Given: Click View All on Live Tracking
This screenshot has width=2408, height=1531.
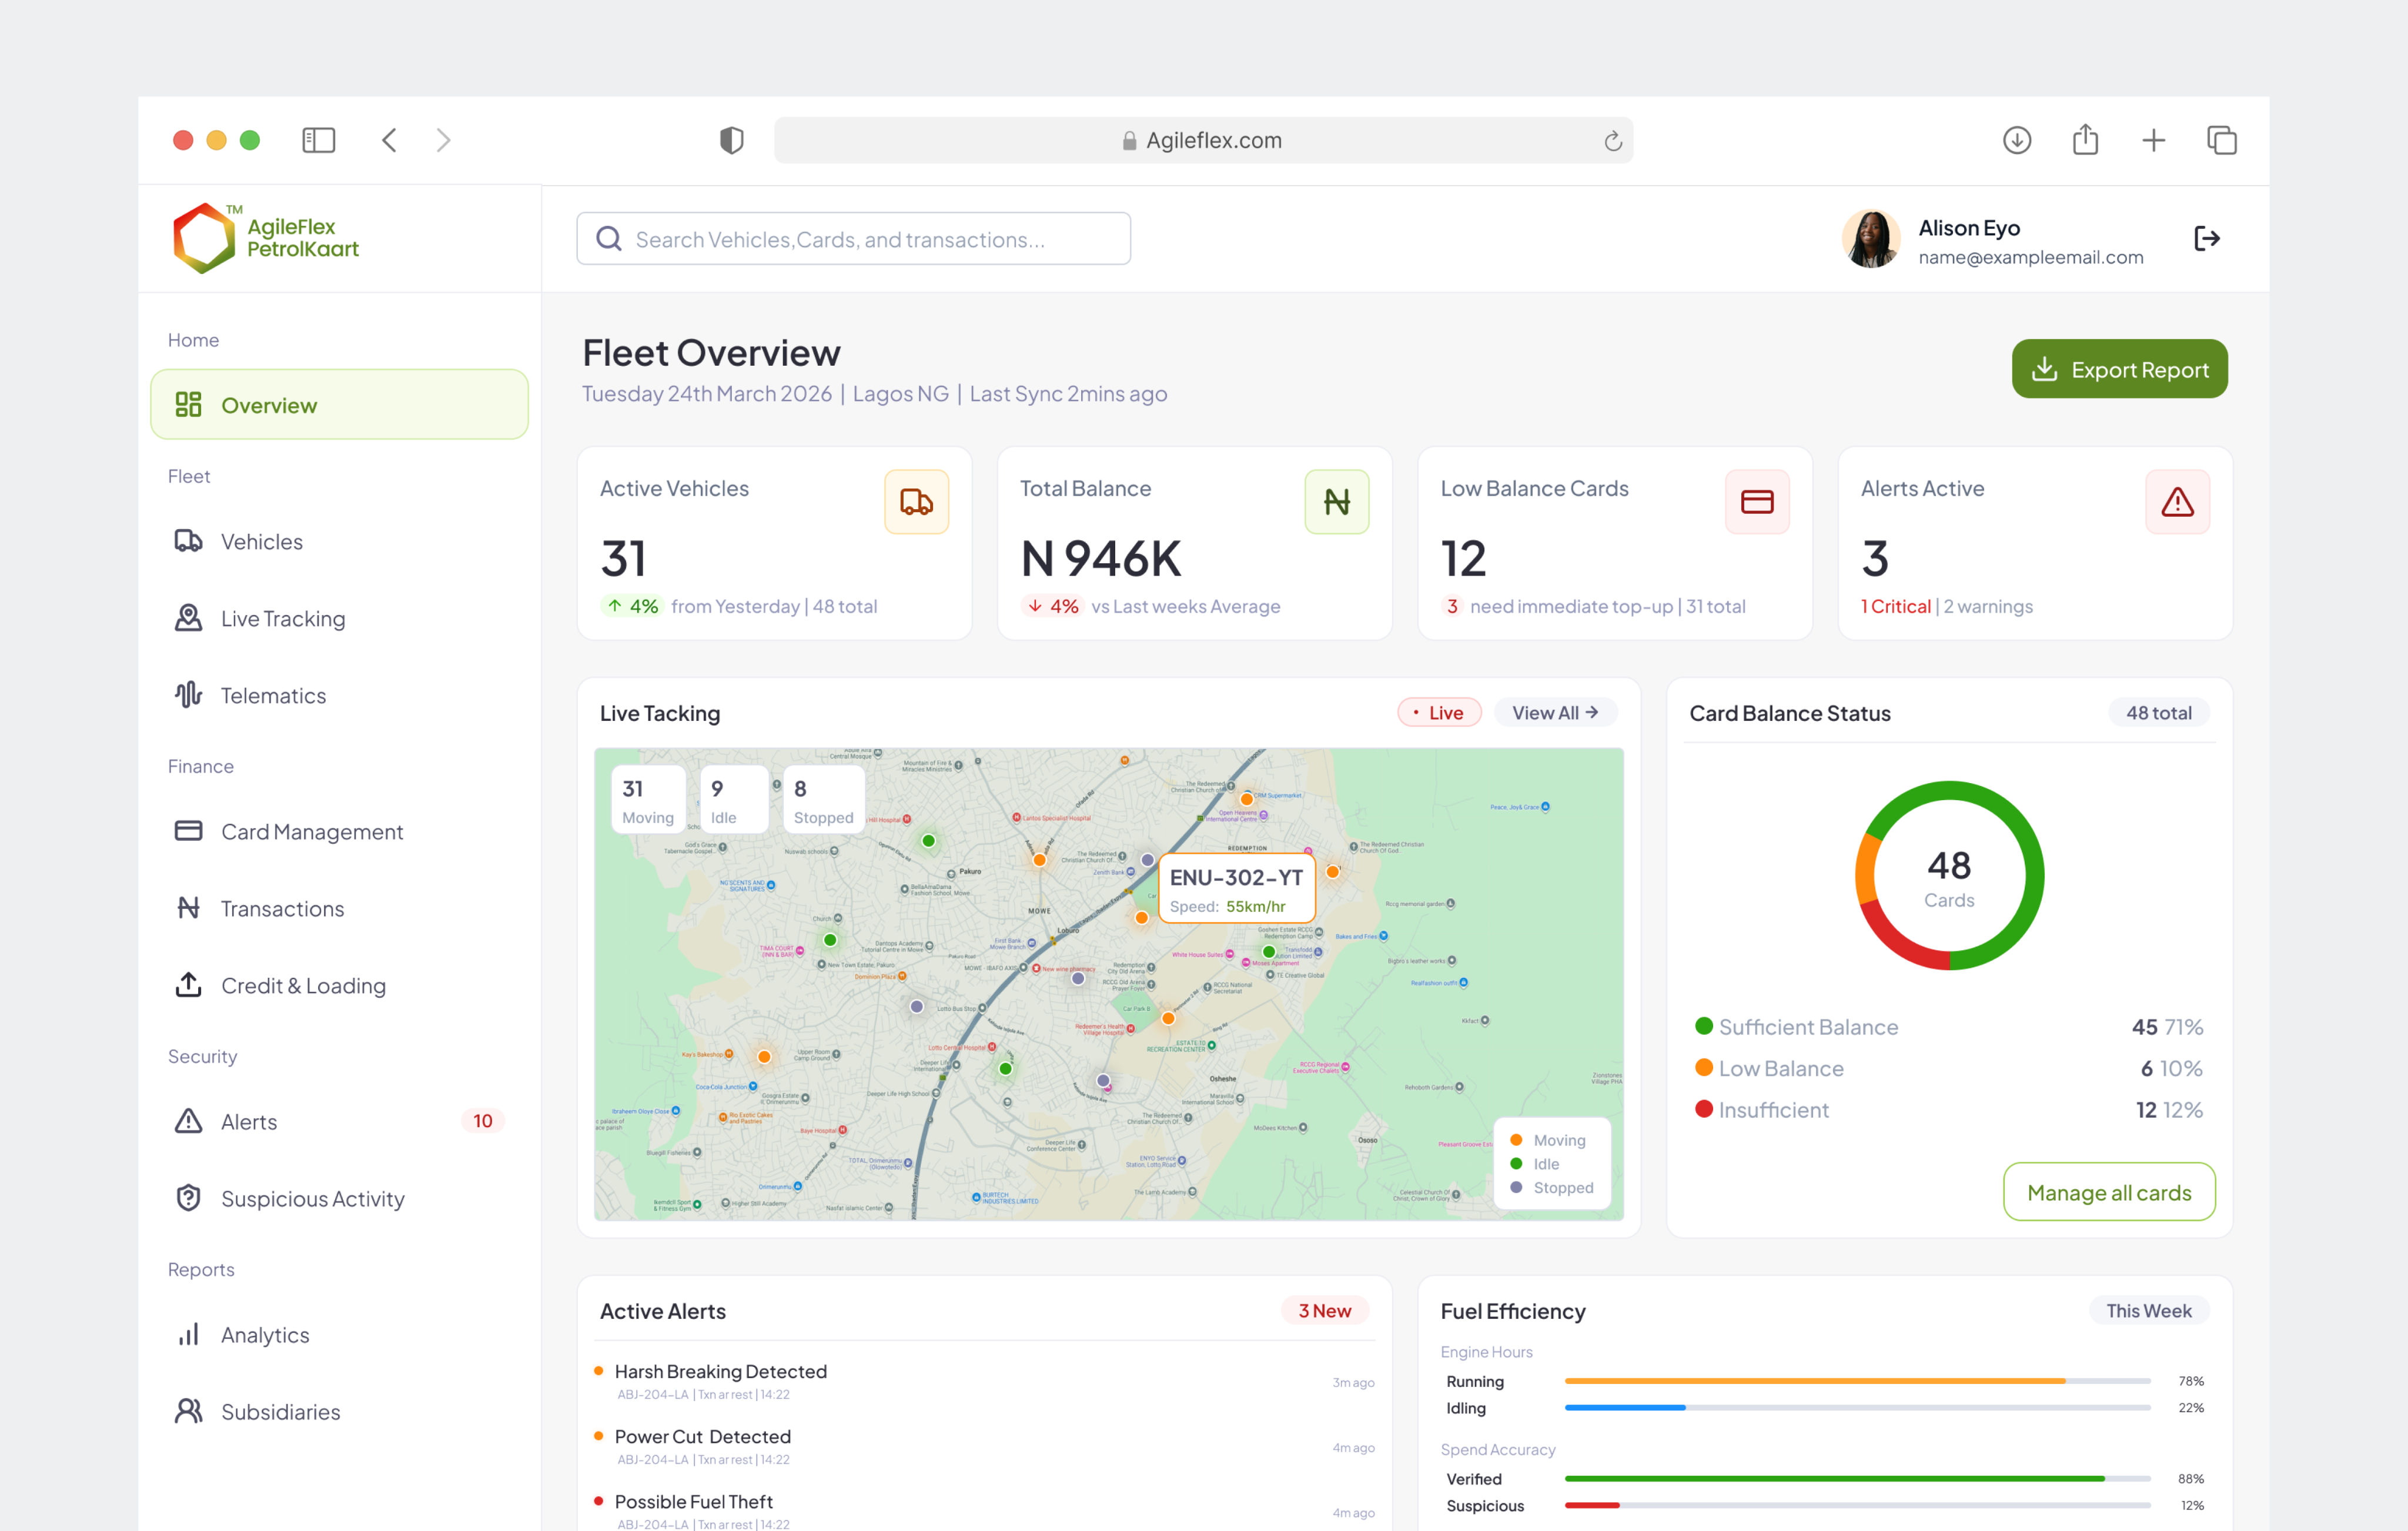Looking at the screenshot, I should tap(1555, 712).
